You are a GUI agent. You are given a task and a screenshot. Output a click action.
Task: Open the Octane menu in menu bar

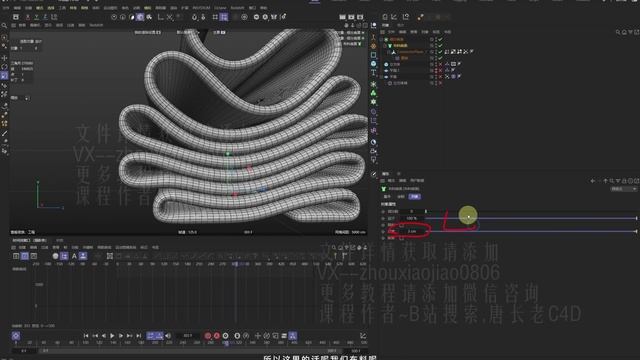220,7
